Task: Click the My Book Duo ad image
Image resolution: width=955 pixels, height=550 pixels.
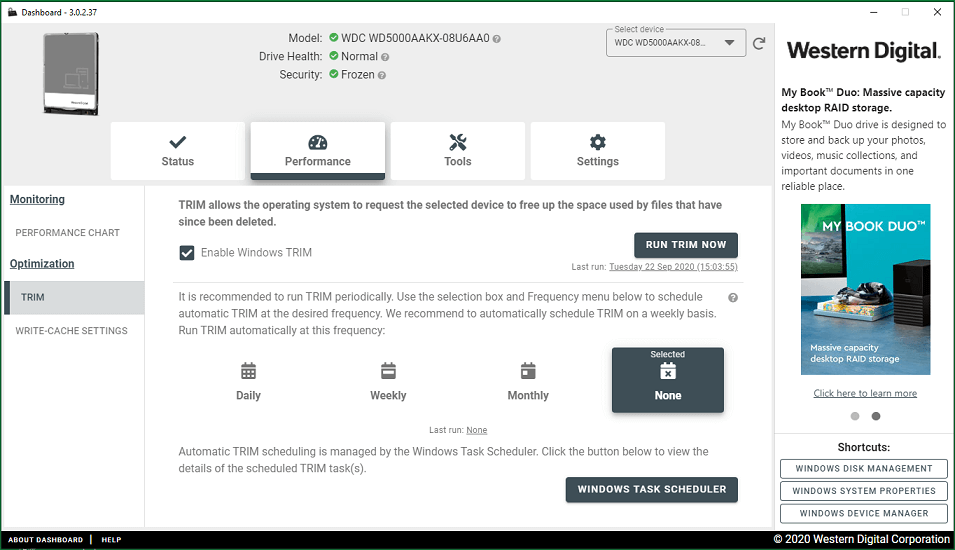Action: pyautogui.click(x=865, y=289)
